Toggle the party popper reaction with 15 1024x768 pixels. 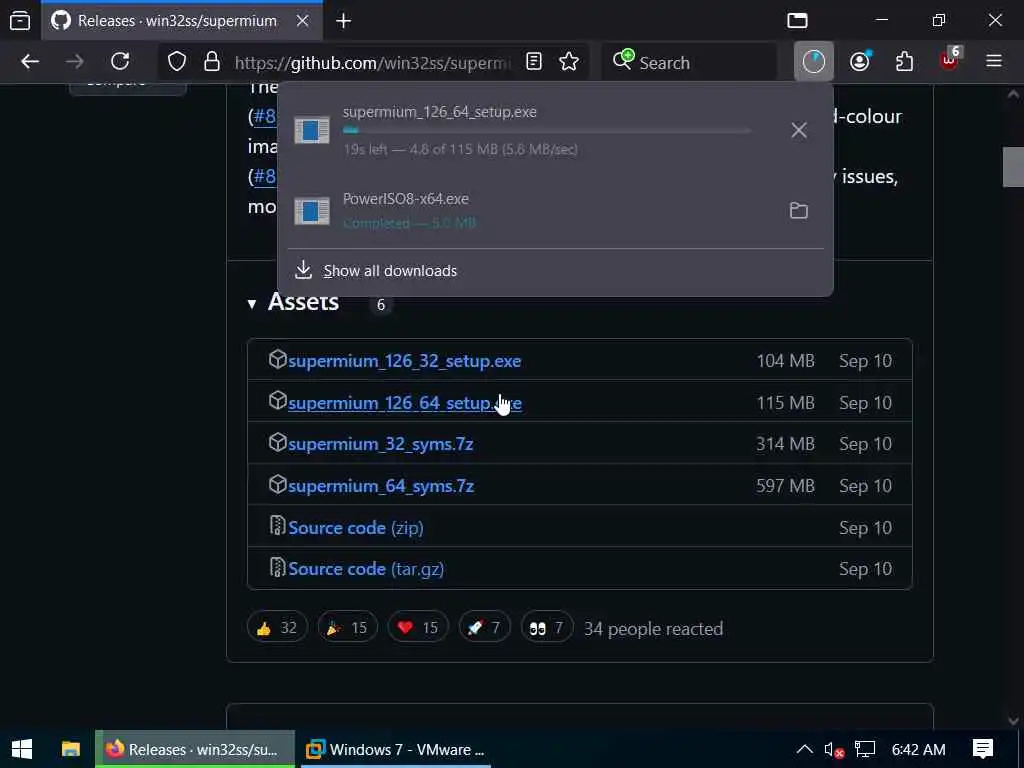click(x=347, y=628)
